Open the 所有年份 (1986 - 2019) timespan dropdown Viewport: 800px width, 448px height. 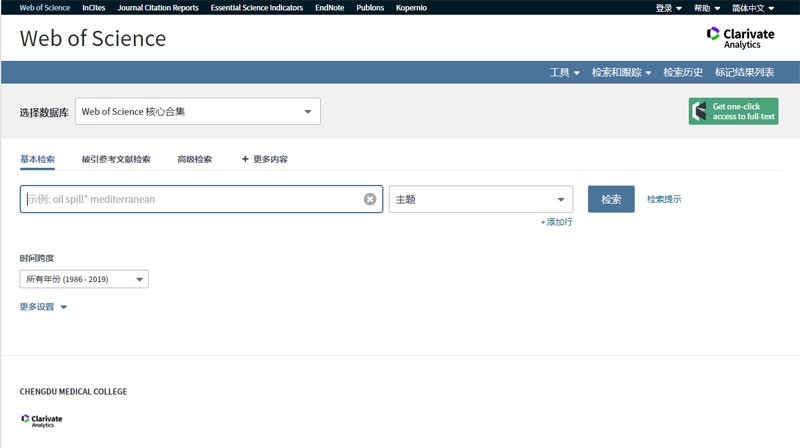pyautogui.click(x=84, y=279)
